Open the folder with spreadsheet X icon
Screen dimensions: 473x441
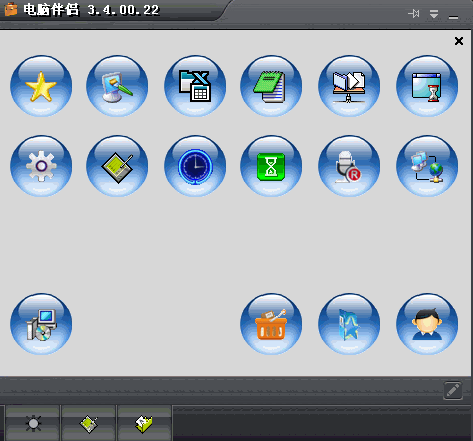tap(195, 86)
